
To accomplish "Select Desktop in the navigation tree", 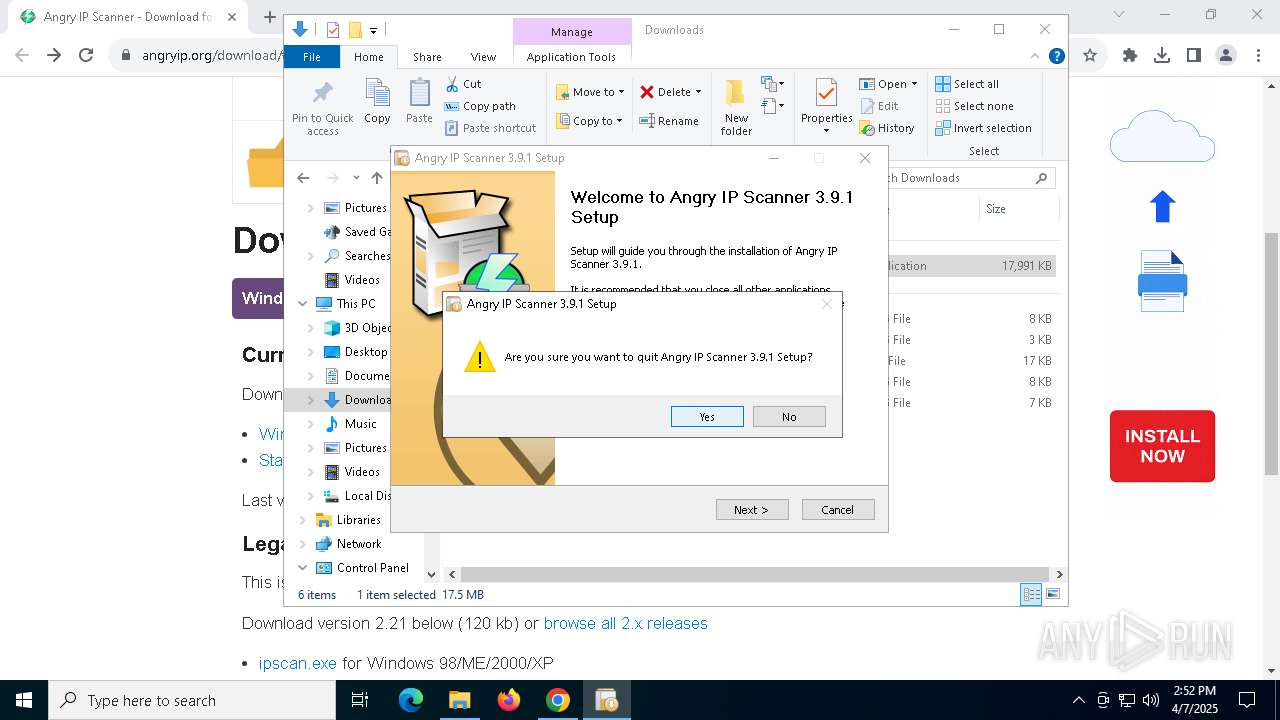I will 365,352.
